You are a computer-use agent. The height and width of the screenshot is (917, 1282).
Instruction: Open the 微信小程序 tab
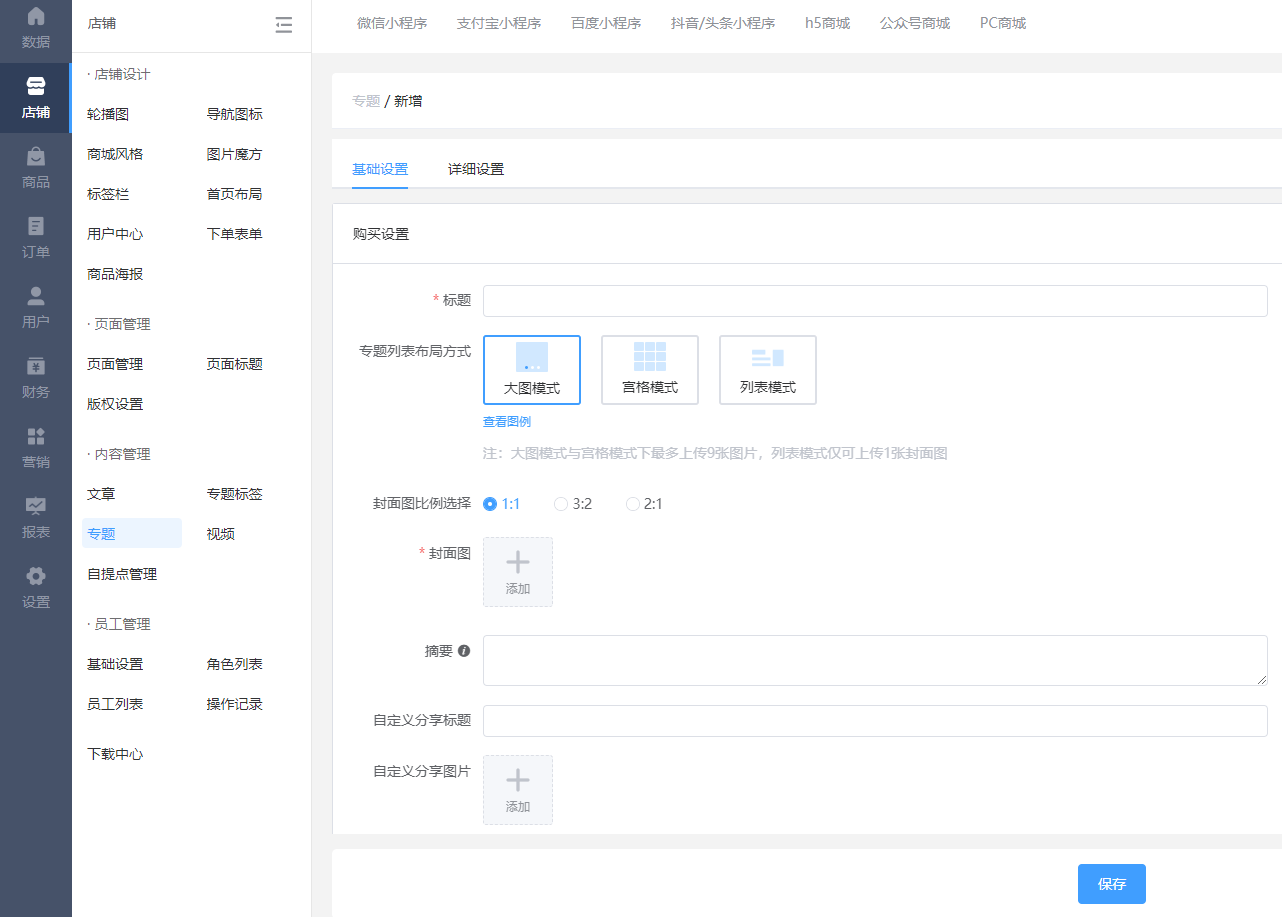(x=392, y=23)
